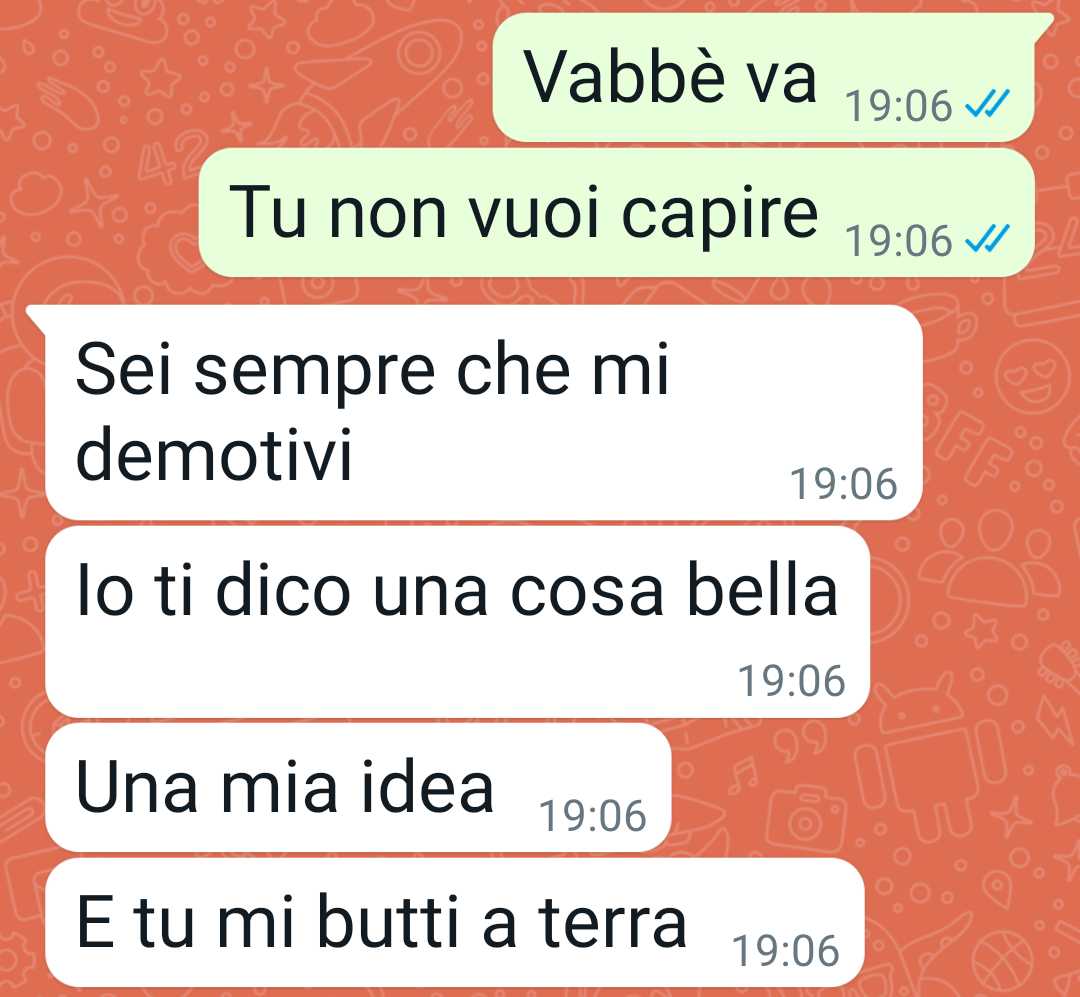Tap the 'Vabbè va' sent message bubble
This screenshot has height=997, width=1080.
[x=765, y=77]
